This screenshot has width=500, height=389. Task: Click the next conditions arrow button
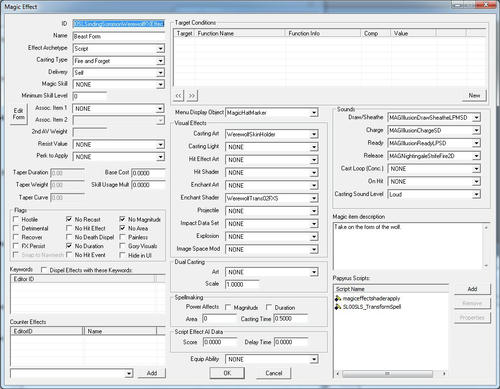tap(192, 96)
